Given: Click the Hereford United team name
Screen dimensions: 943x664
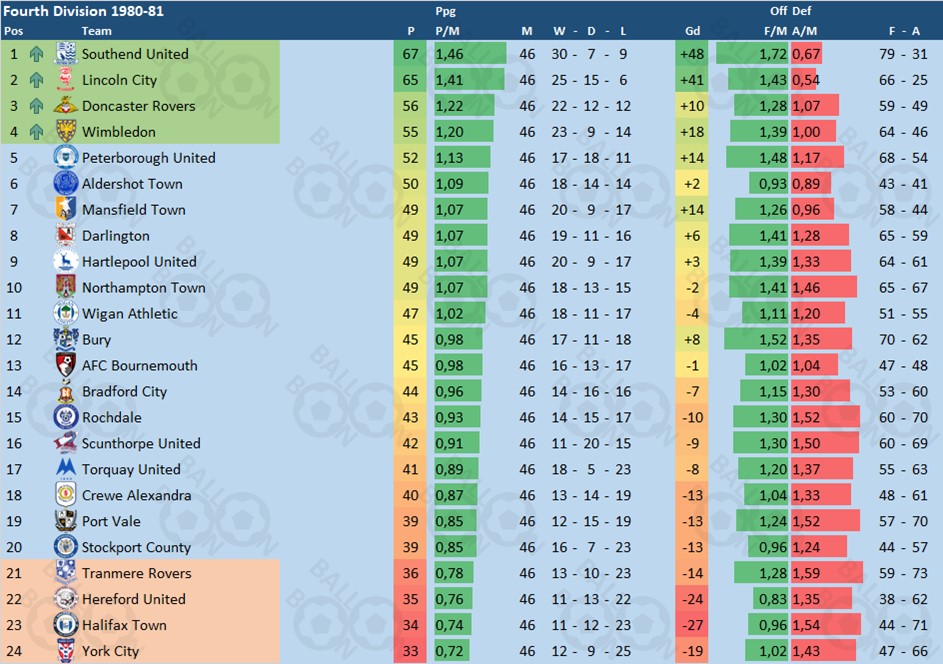Looking at the screenshot, I should [134, 599].
